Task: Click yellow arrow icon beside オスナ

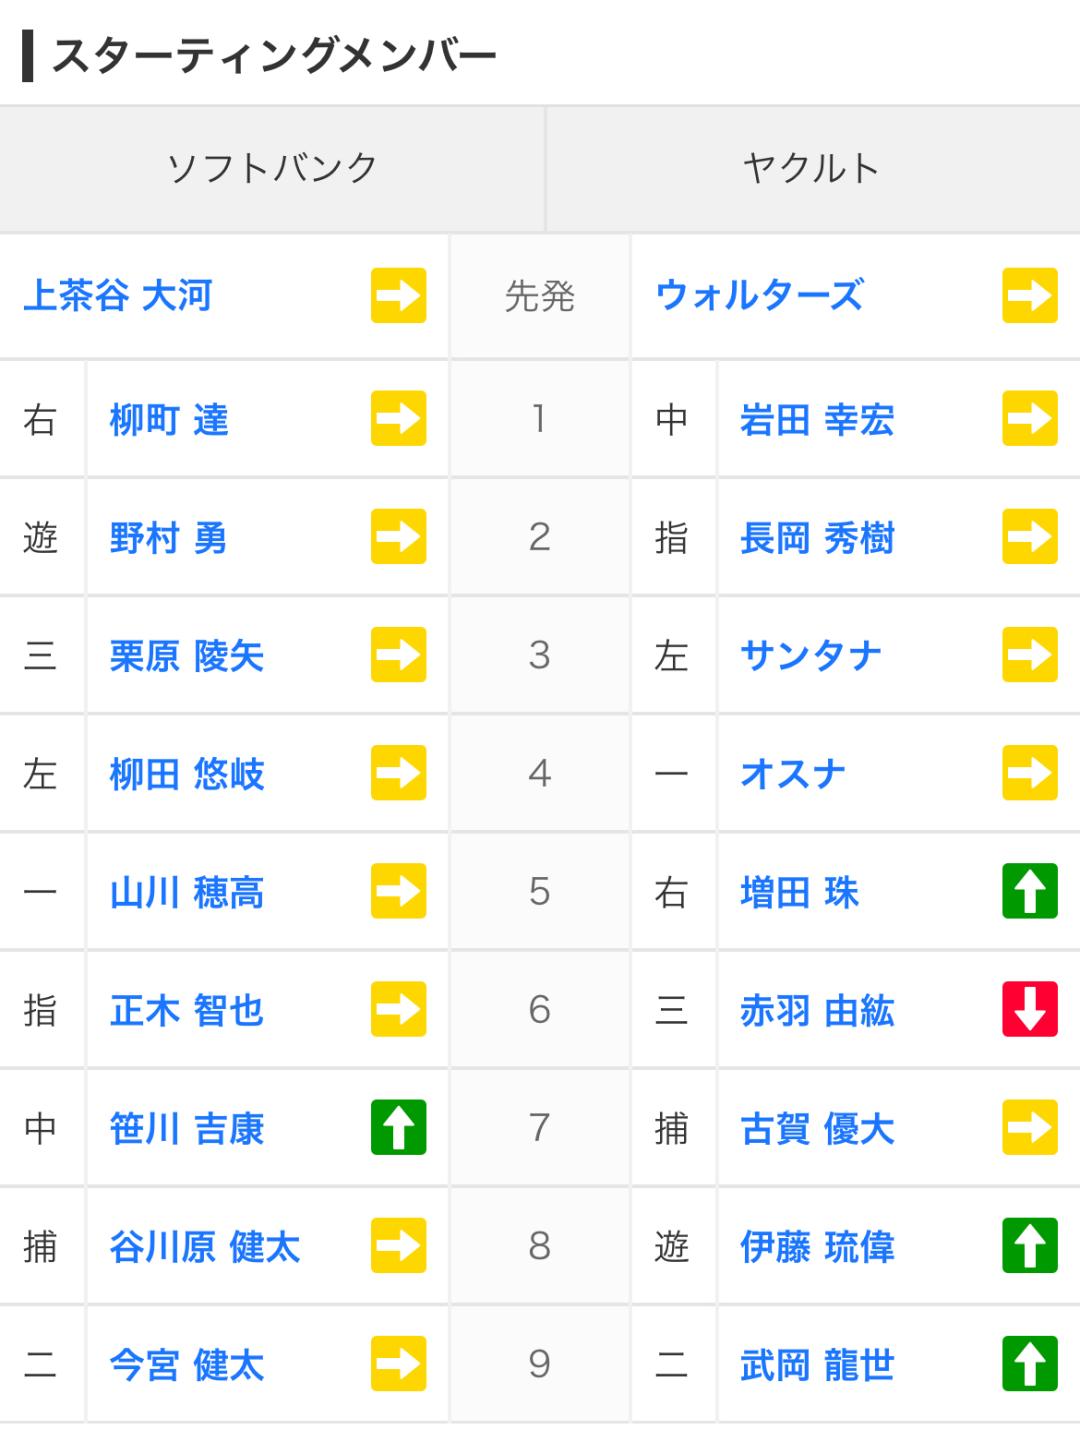Action: click(x=1029, y=774)
